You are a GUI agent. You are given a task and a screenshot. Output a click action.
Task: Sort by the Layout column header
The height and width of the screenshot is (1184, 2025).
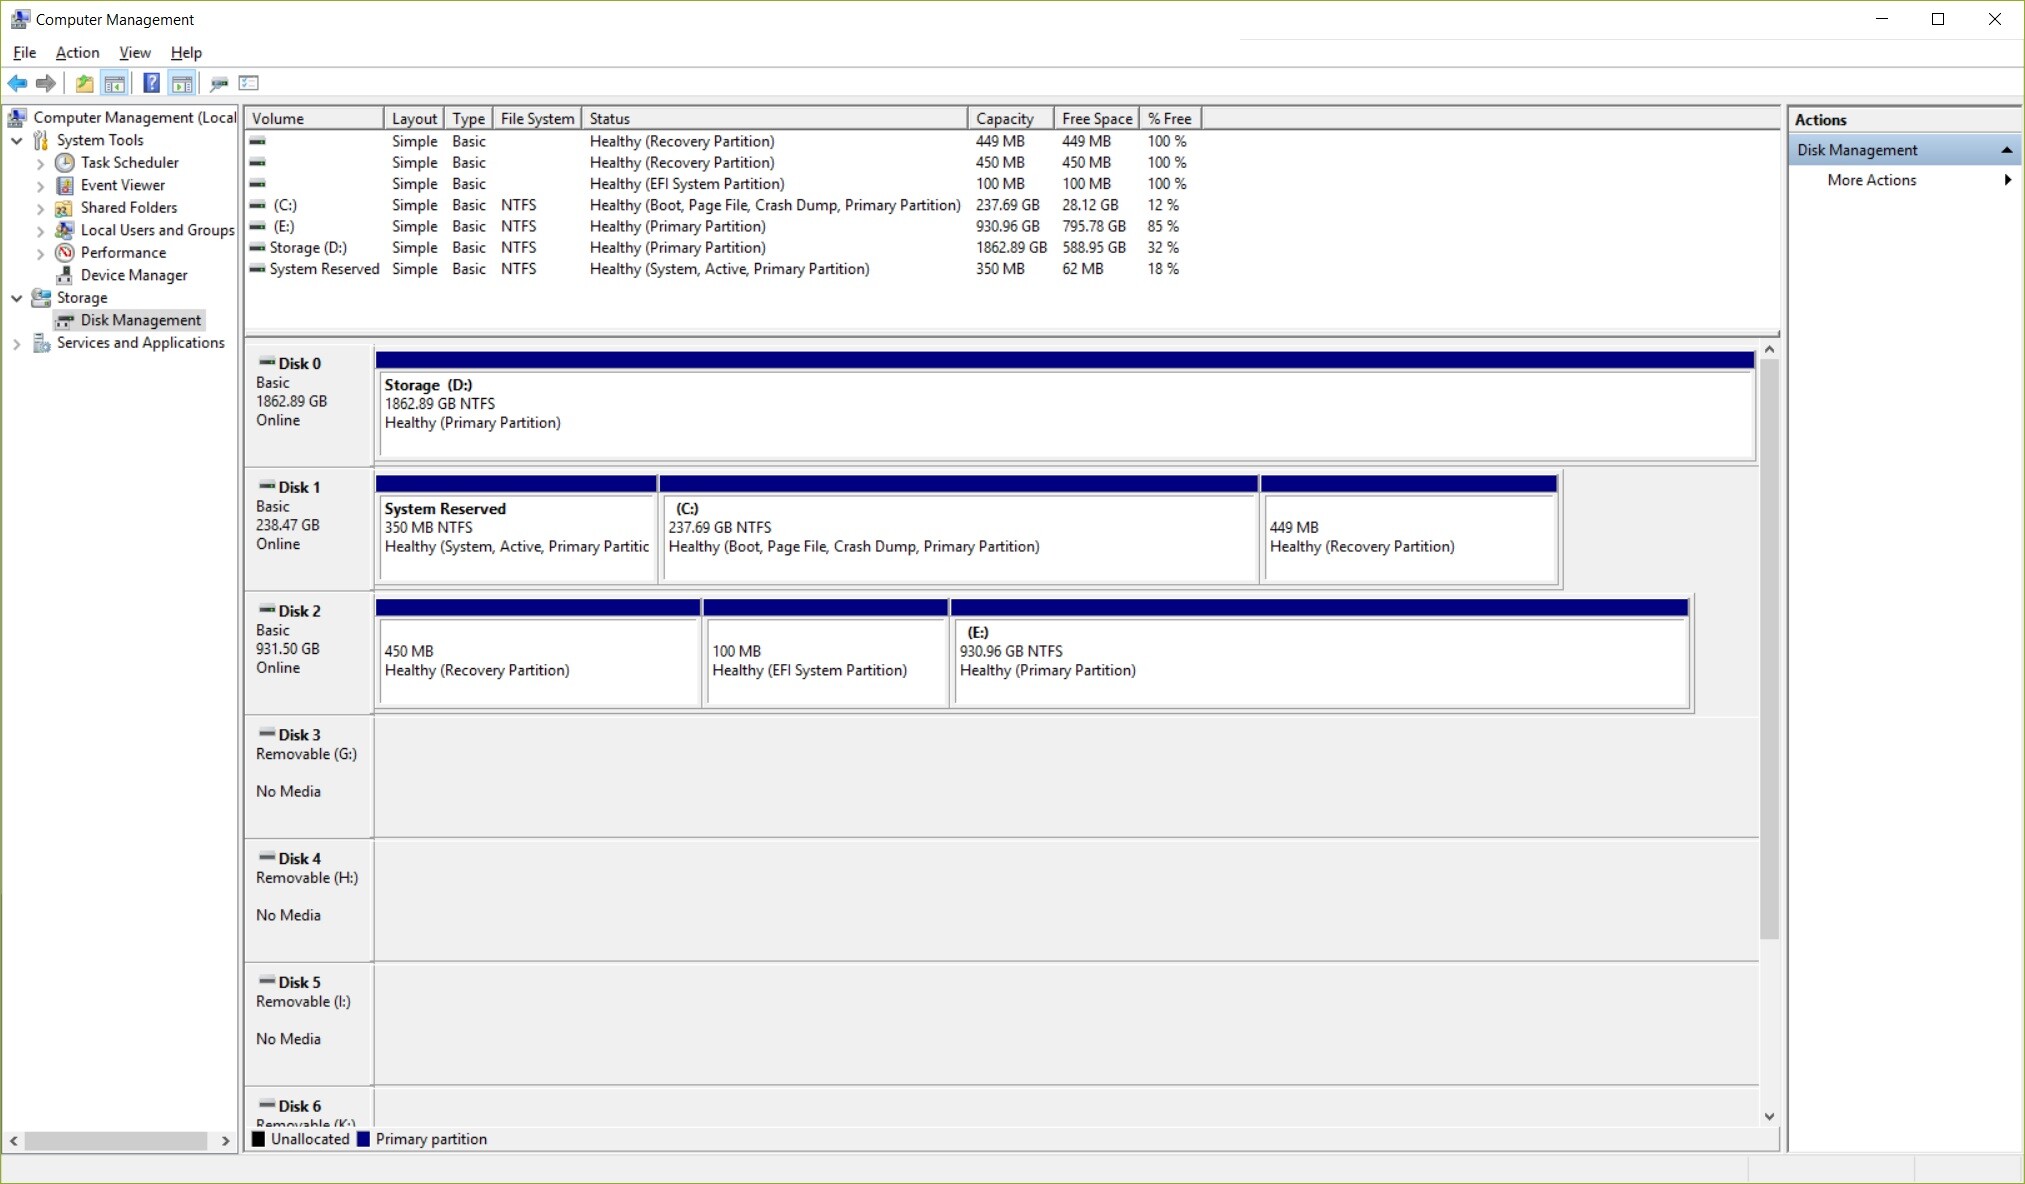pos(414,118)
